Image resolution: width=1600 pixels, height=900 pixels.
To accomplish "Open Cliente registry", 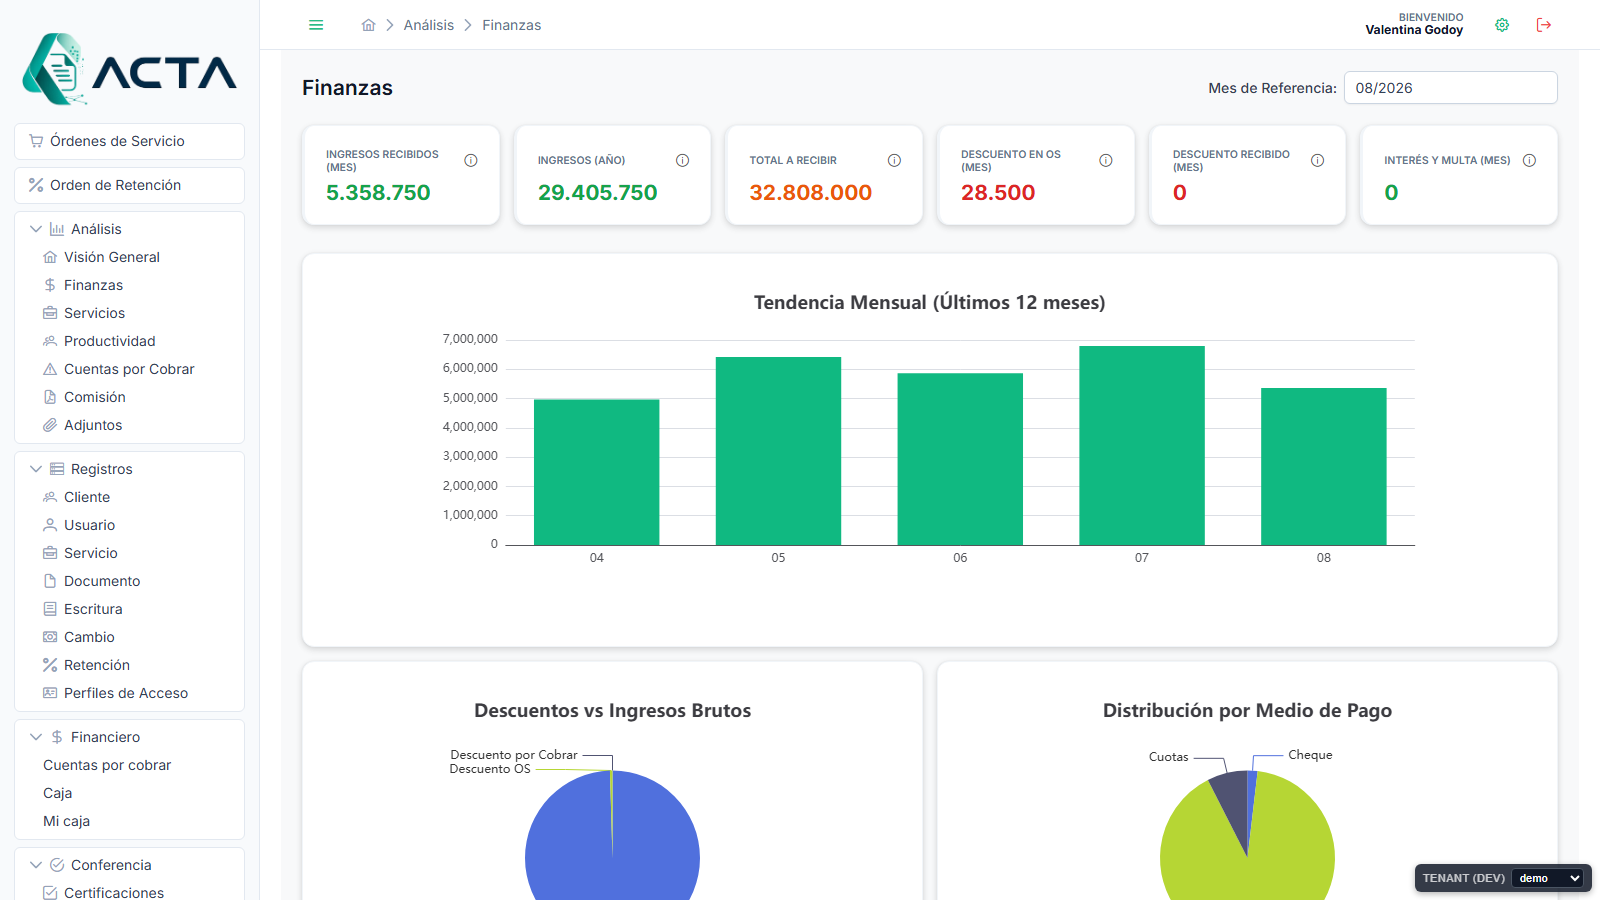I will [87, 497].
